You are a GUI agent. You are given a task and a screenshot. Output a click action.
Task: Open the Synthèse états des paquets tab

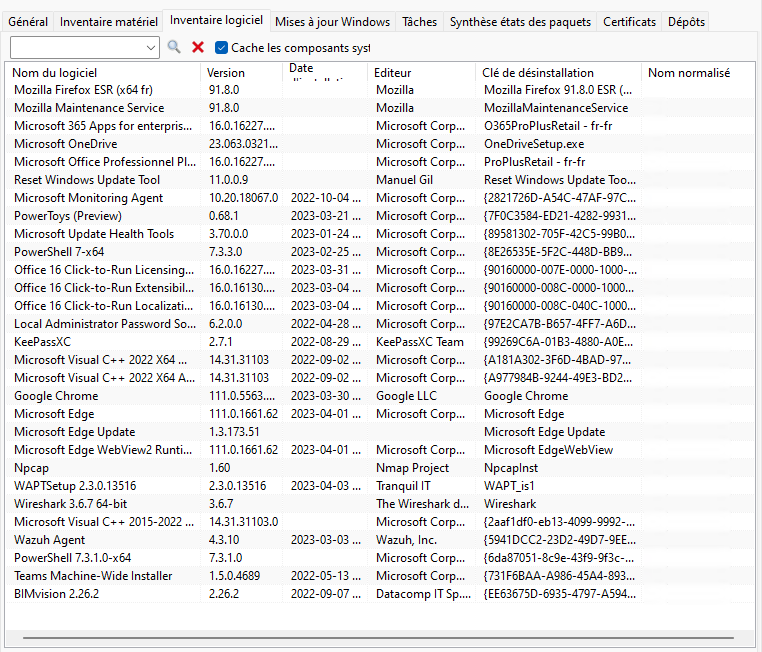(520, 22)
